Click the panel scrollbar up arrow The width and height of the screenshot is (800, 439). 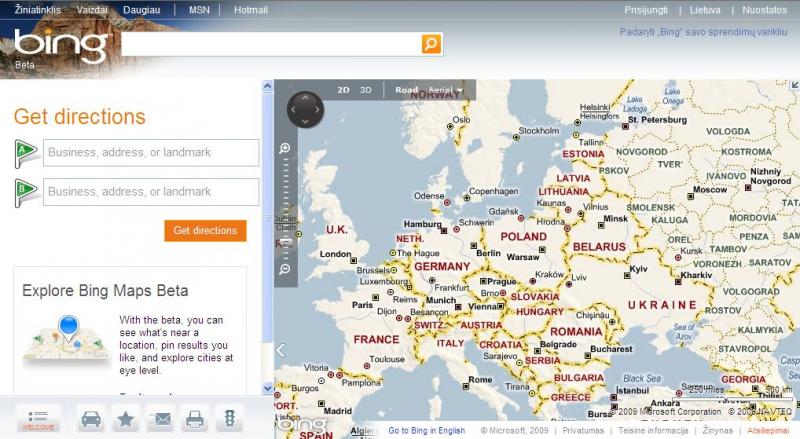[x=267, y=86]
